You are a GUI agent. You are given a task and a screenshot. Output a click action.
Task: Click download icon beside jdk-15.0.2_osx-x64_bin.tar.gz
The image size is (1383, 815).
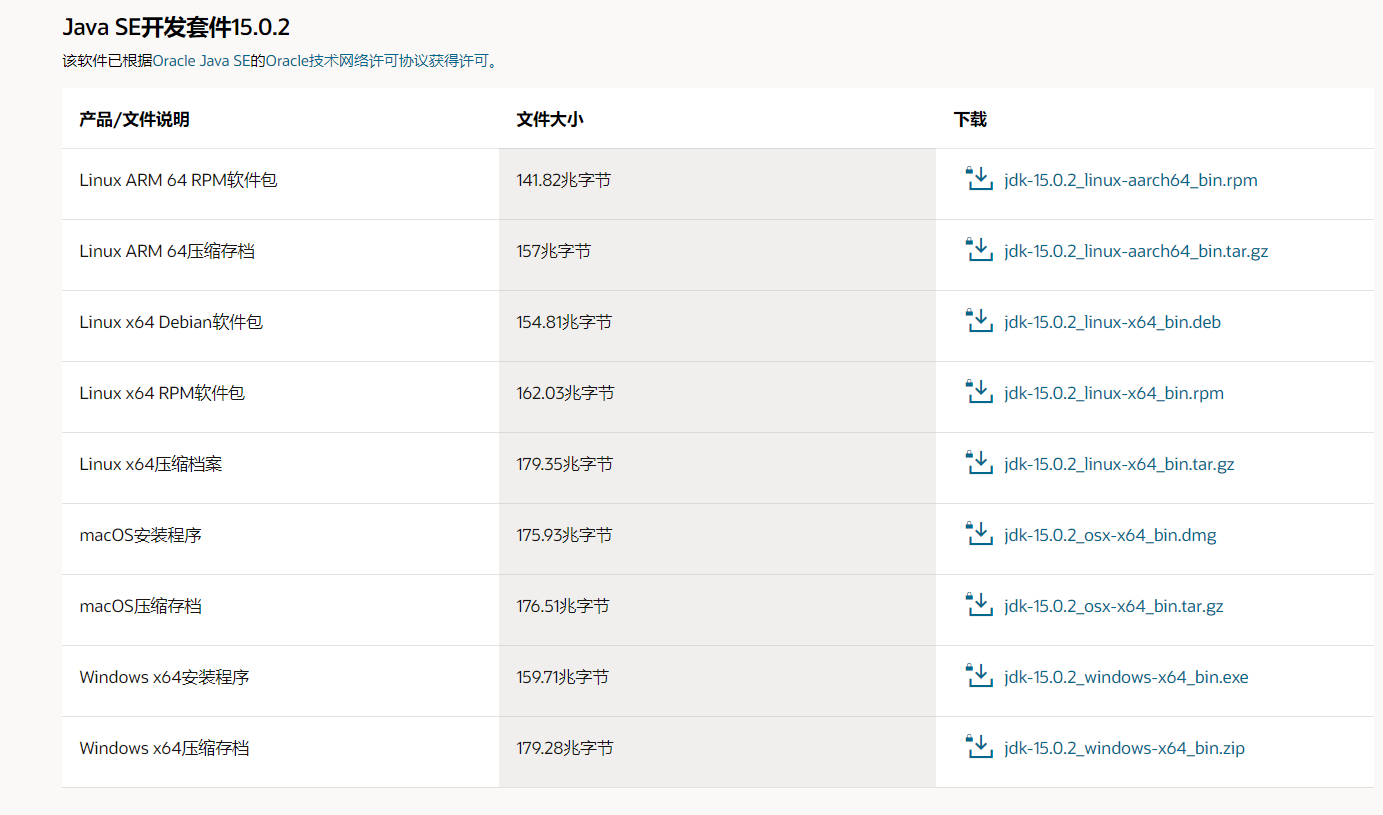pyautogui.click(x=979, y=605)
